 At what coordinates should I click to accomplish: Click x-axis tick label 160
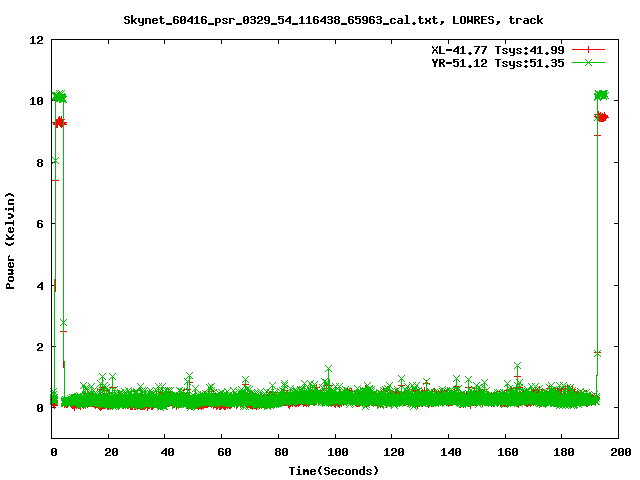(507, 452)
